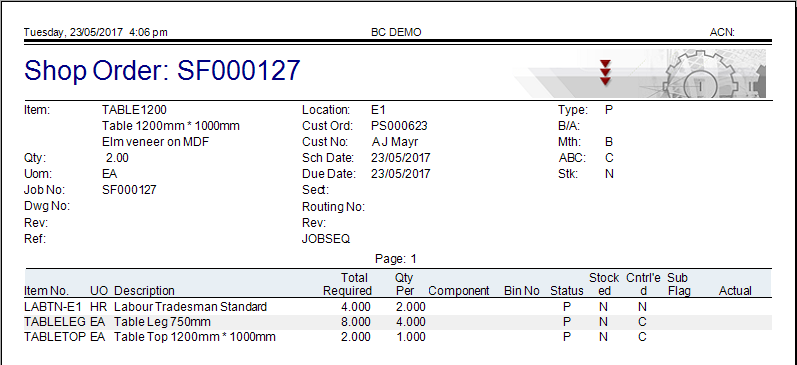Click the customer name A J Mayr
797x365 pixels.
(395, 142)
